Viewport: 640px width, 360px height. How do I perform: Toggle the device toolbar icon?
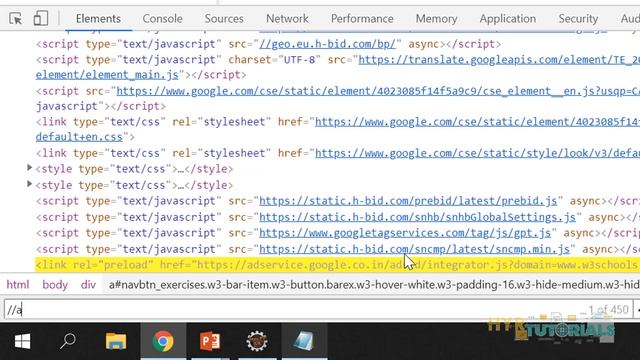(x=41, y=18)
